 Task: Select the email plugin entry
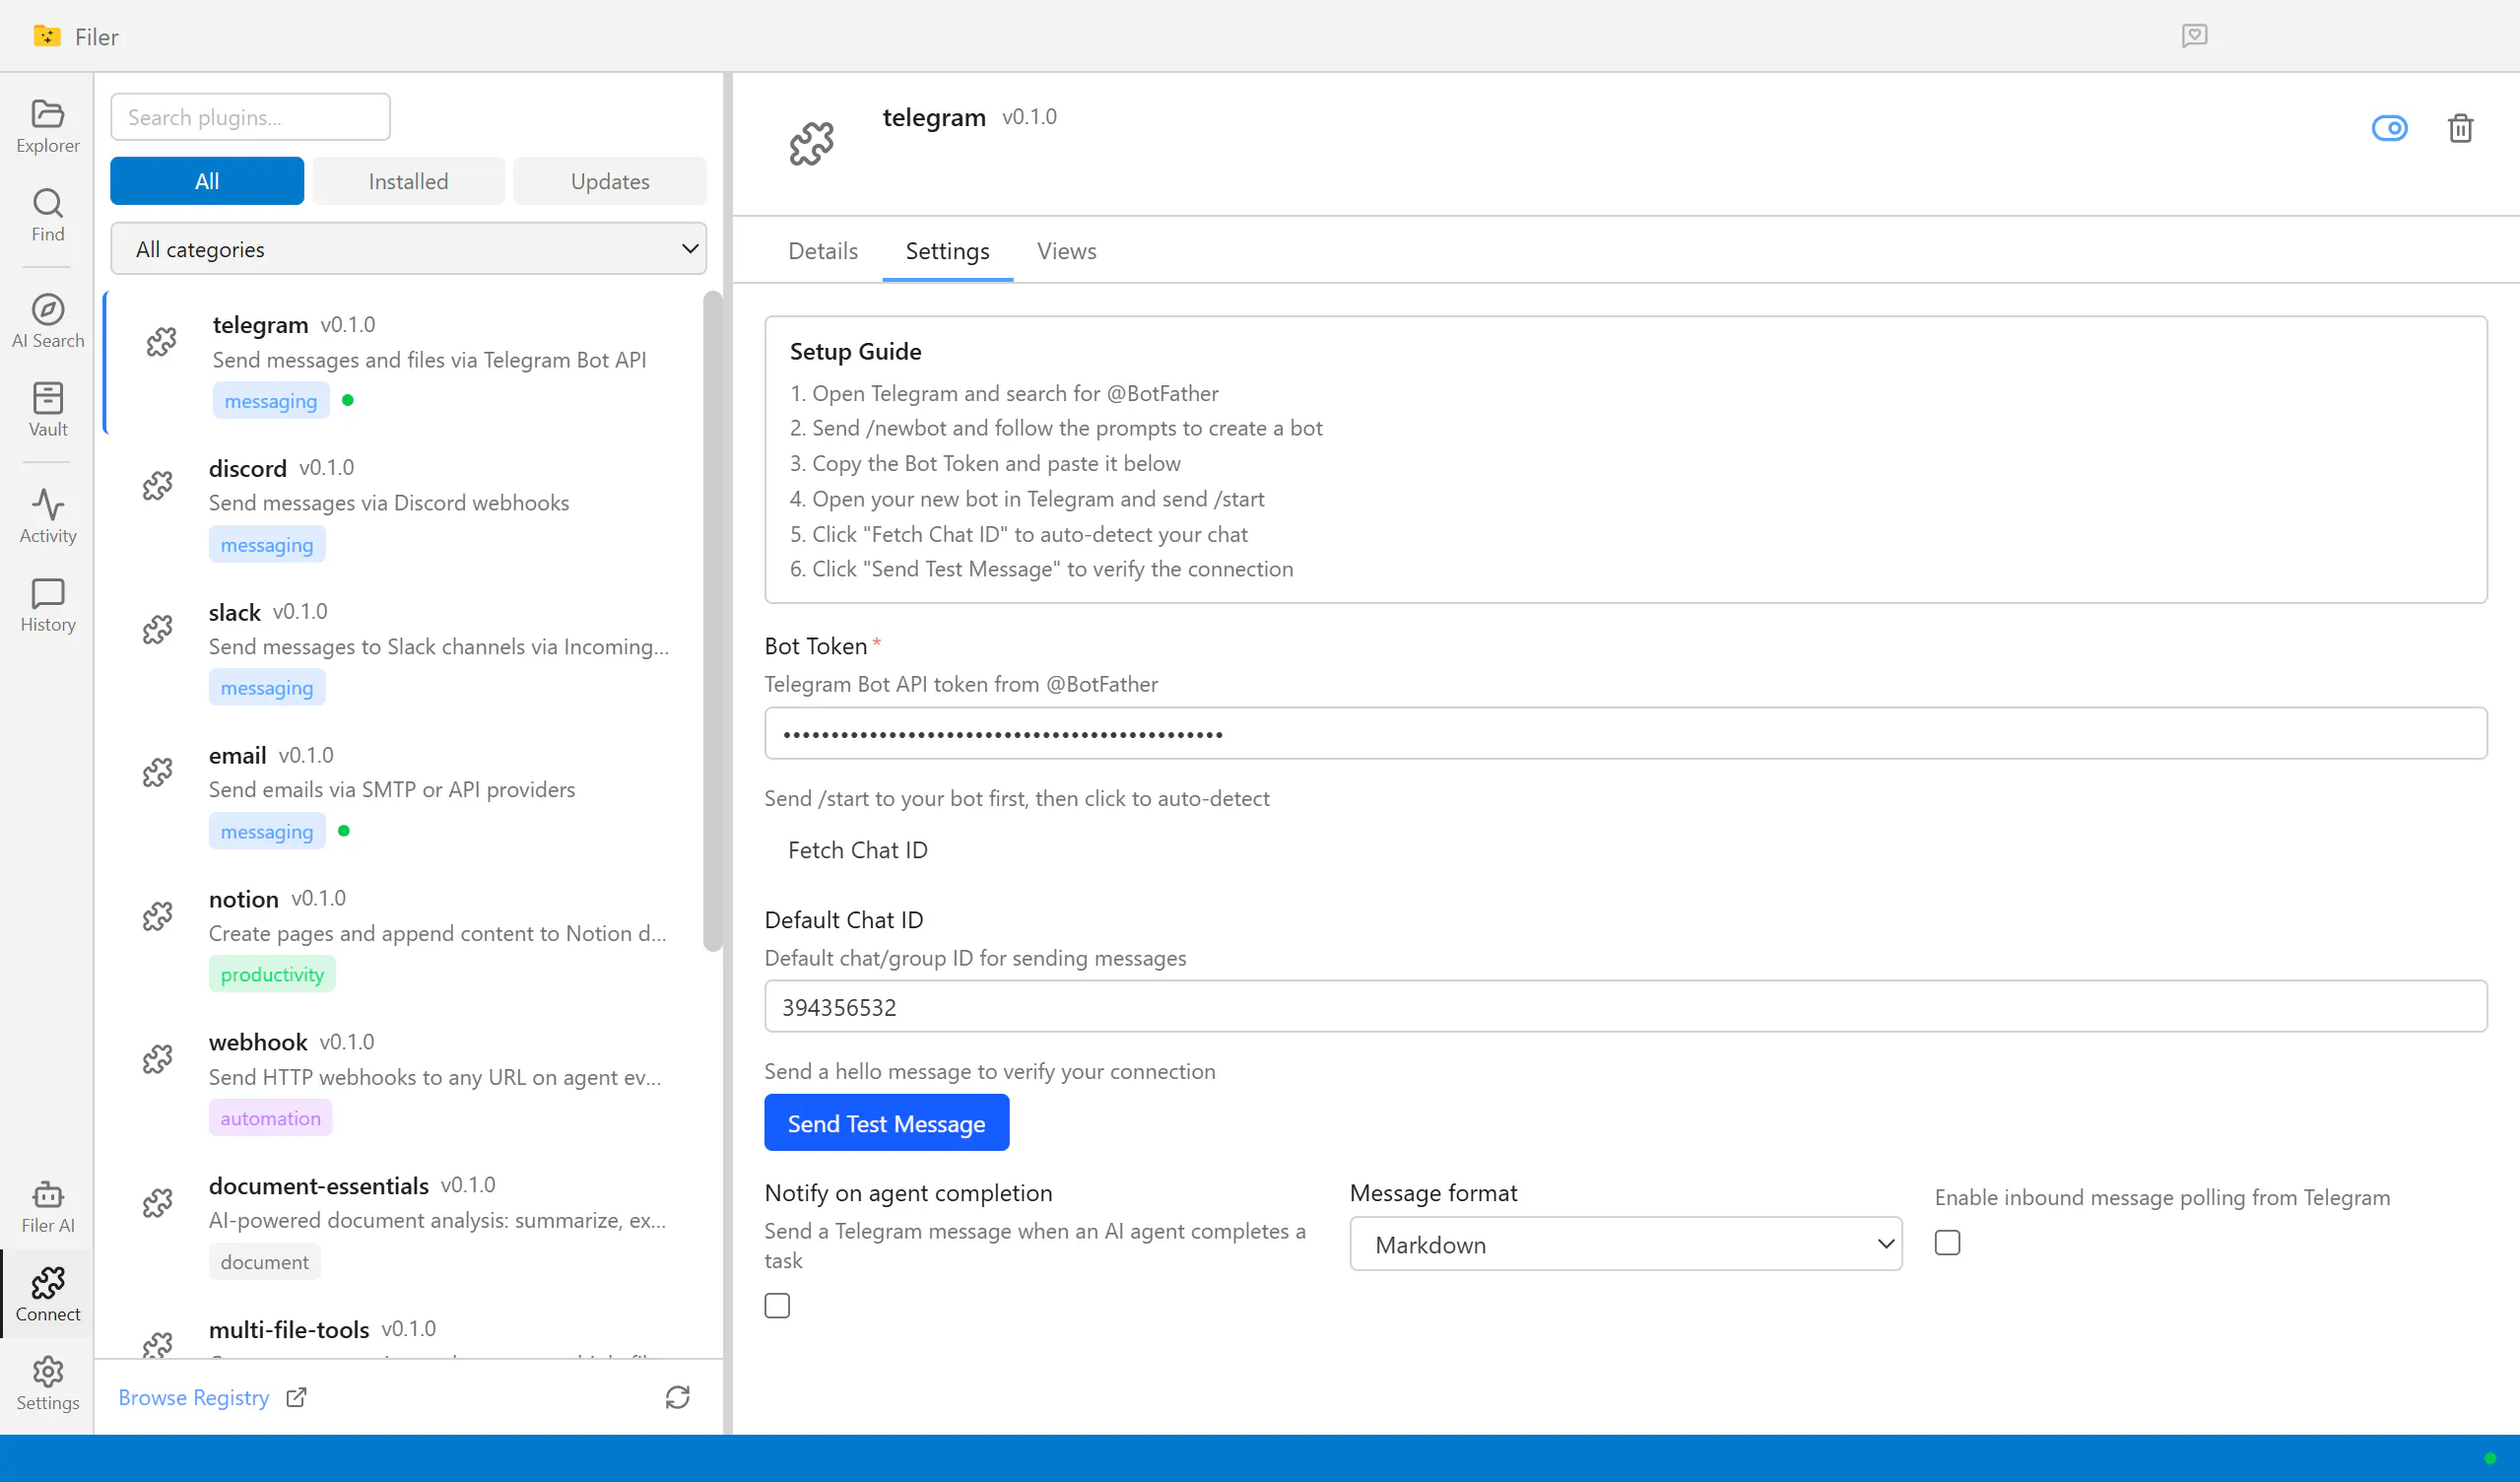coord(403,793)
